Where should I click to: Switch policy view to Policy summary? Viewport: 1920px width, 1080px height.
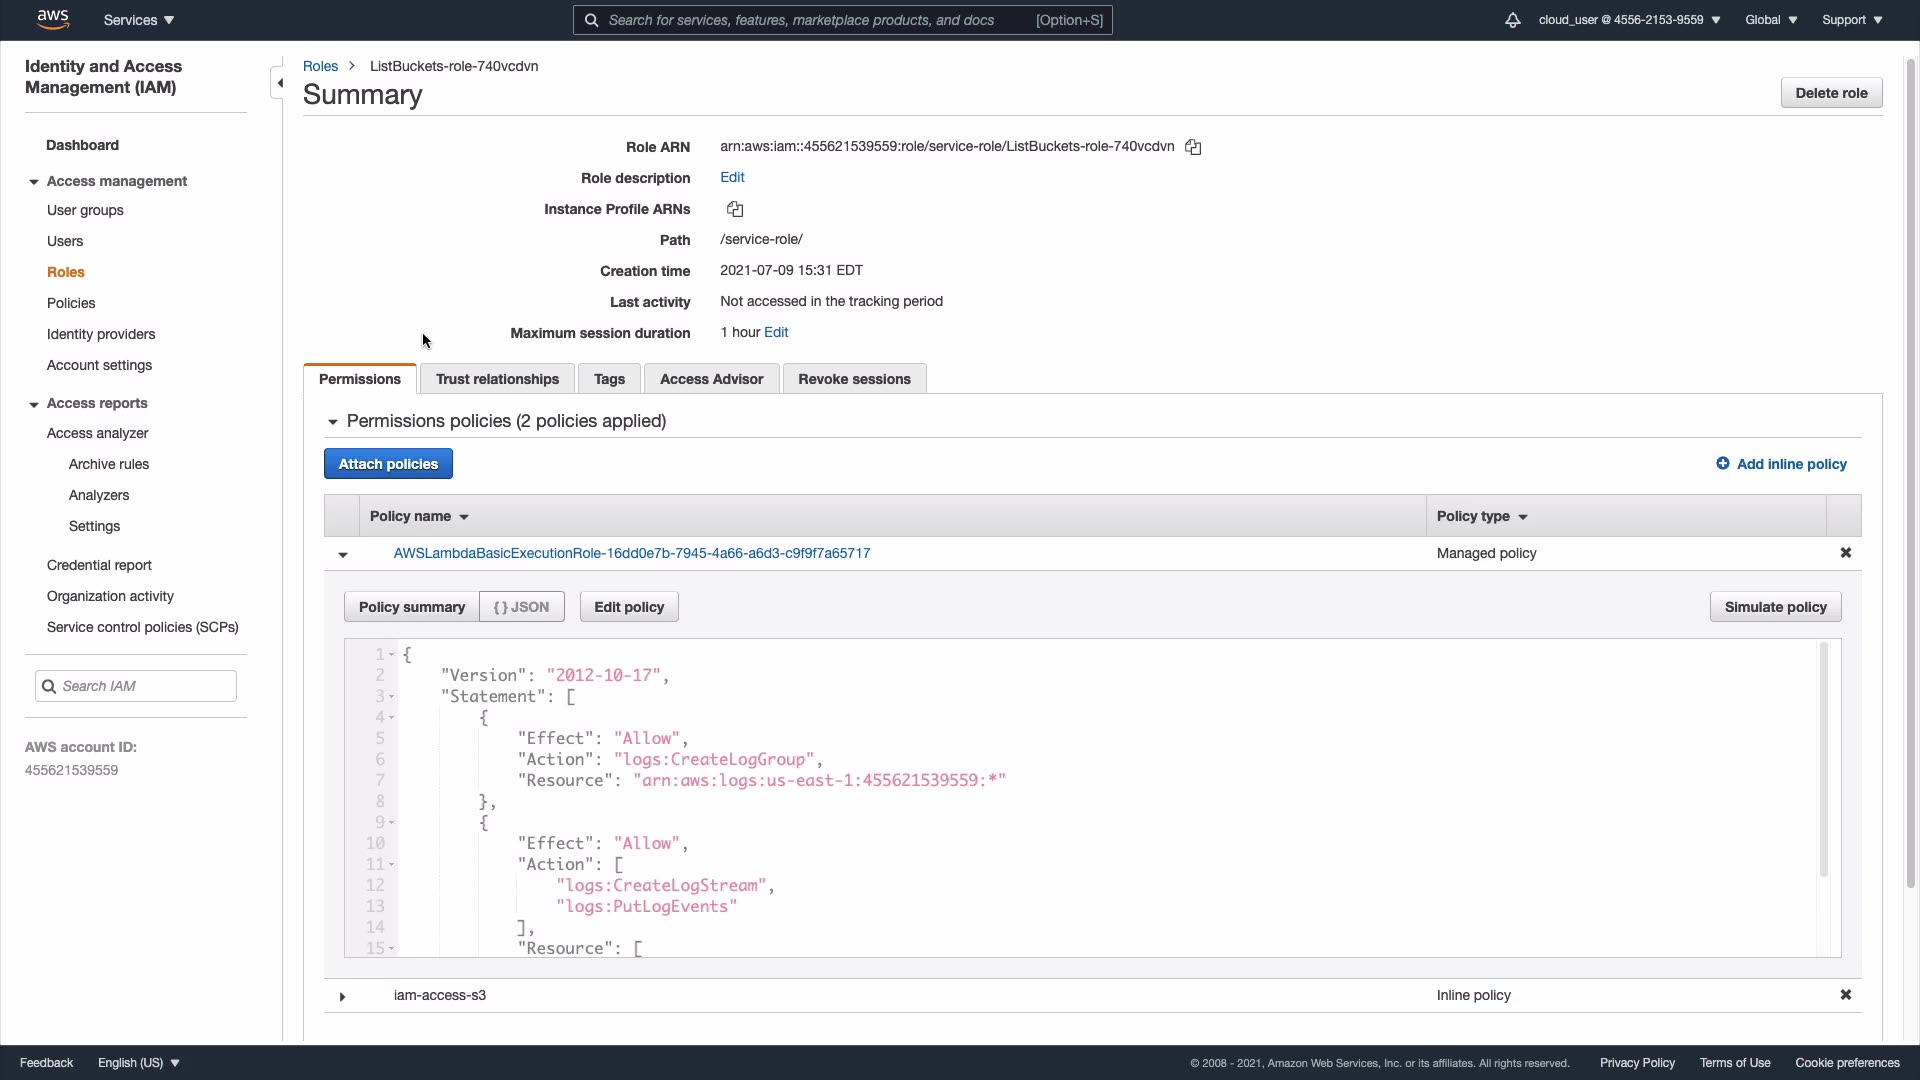(x=411, y=607)
